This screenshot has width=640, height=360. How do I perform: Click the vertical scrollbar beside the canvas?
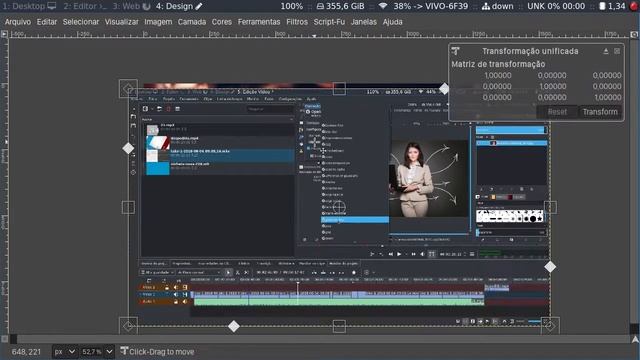click(634, 186)
